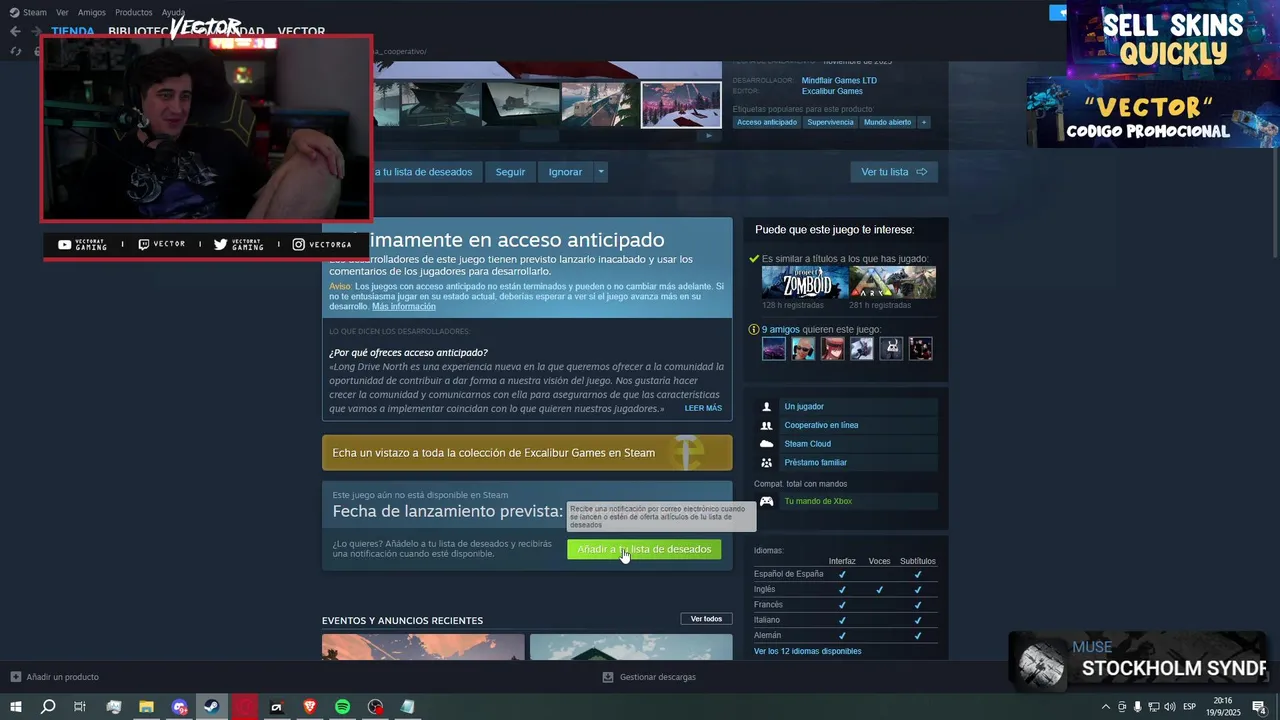1280x720 pixels.
Task: Show hidden system tray icons
Action: (1105, 707)
